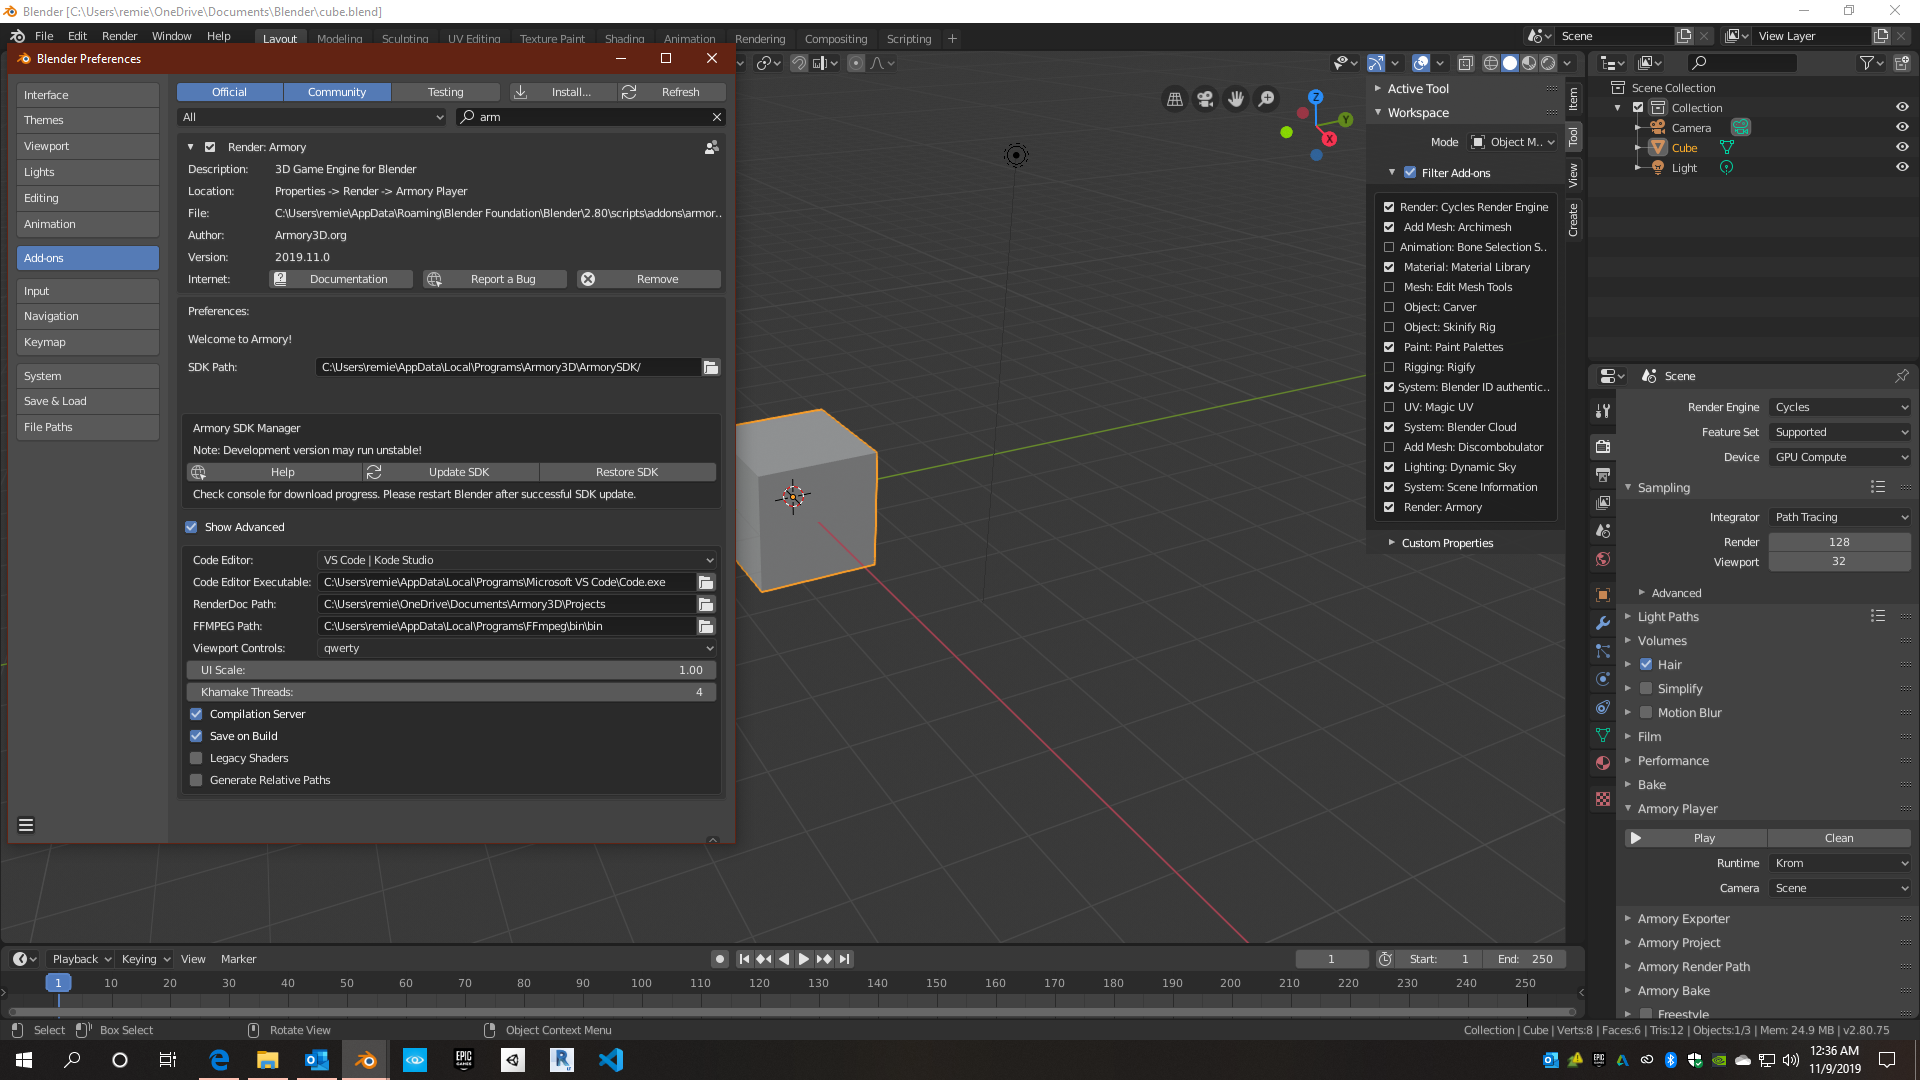Adjust the UI Scale slider

(451, 670)
